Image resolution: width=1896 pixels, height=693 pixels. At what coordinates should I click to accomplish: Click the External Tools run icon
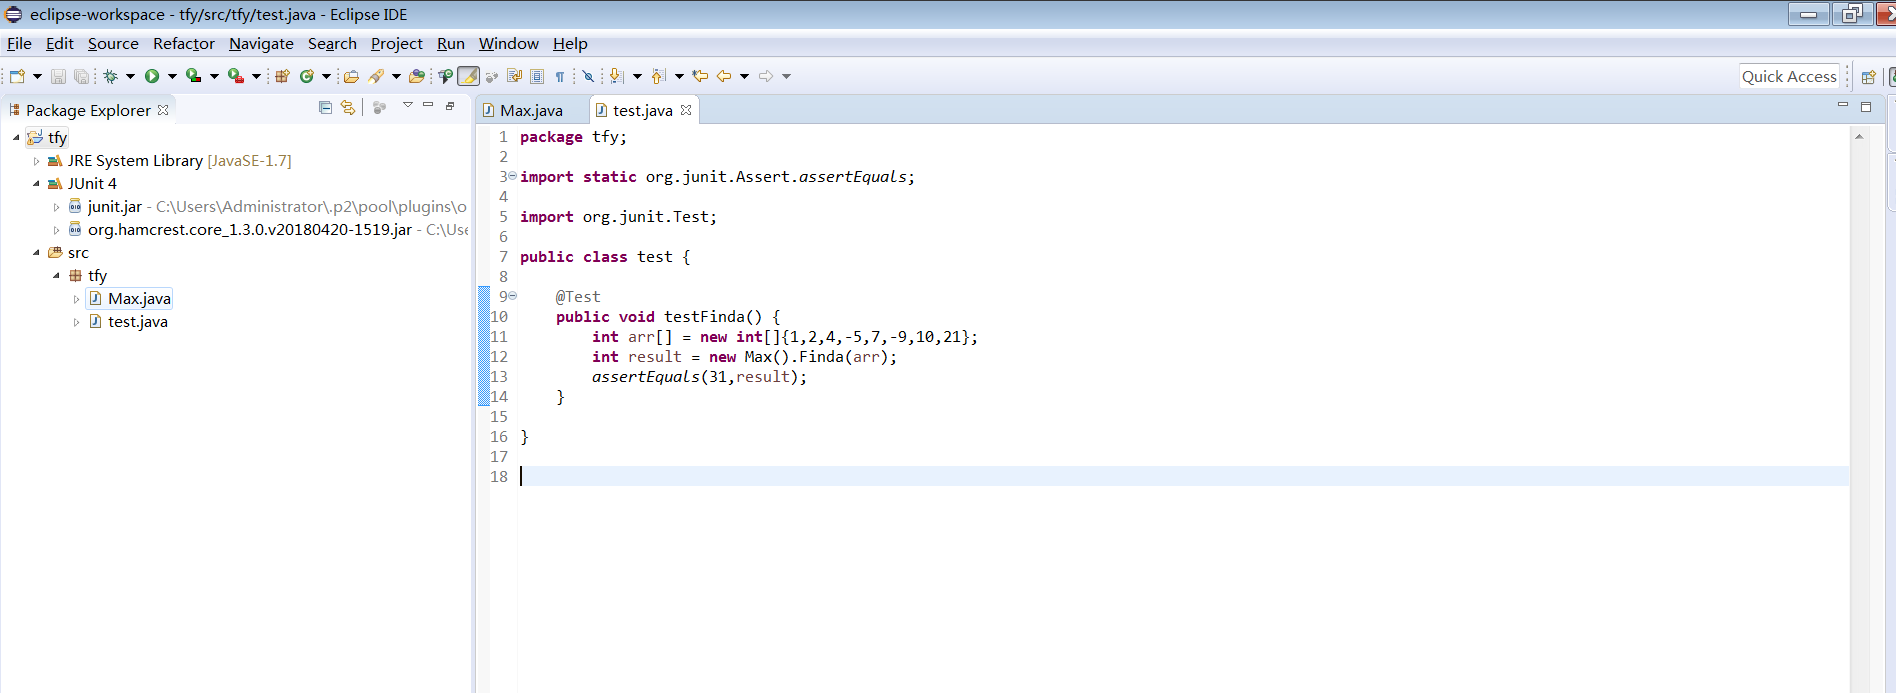click(236, 76)
